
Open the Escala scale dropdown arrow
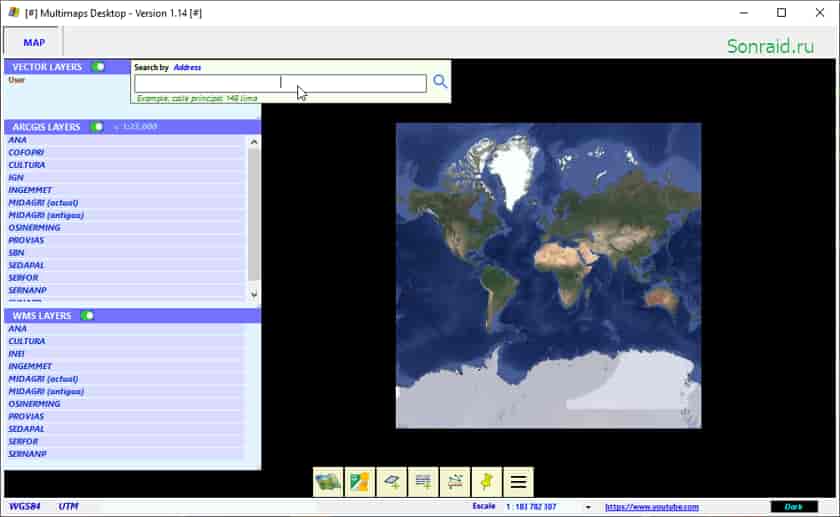point(588,507)
